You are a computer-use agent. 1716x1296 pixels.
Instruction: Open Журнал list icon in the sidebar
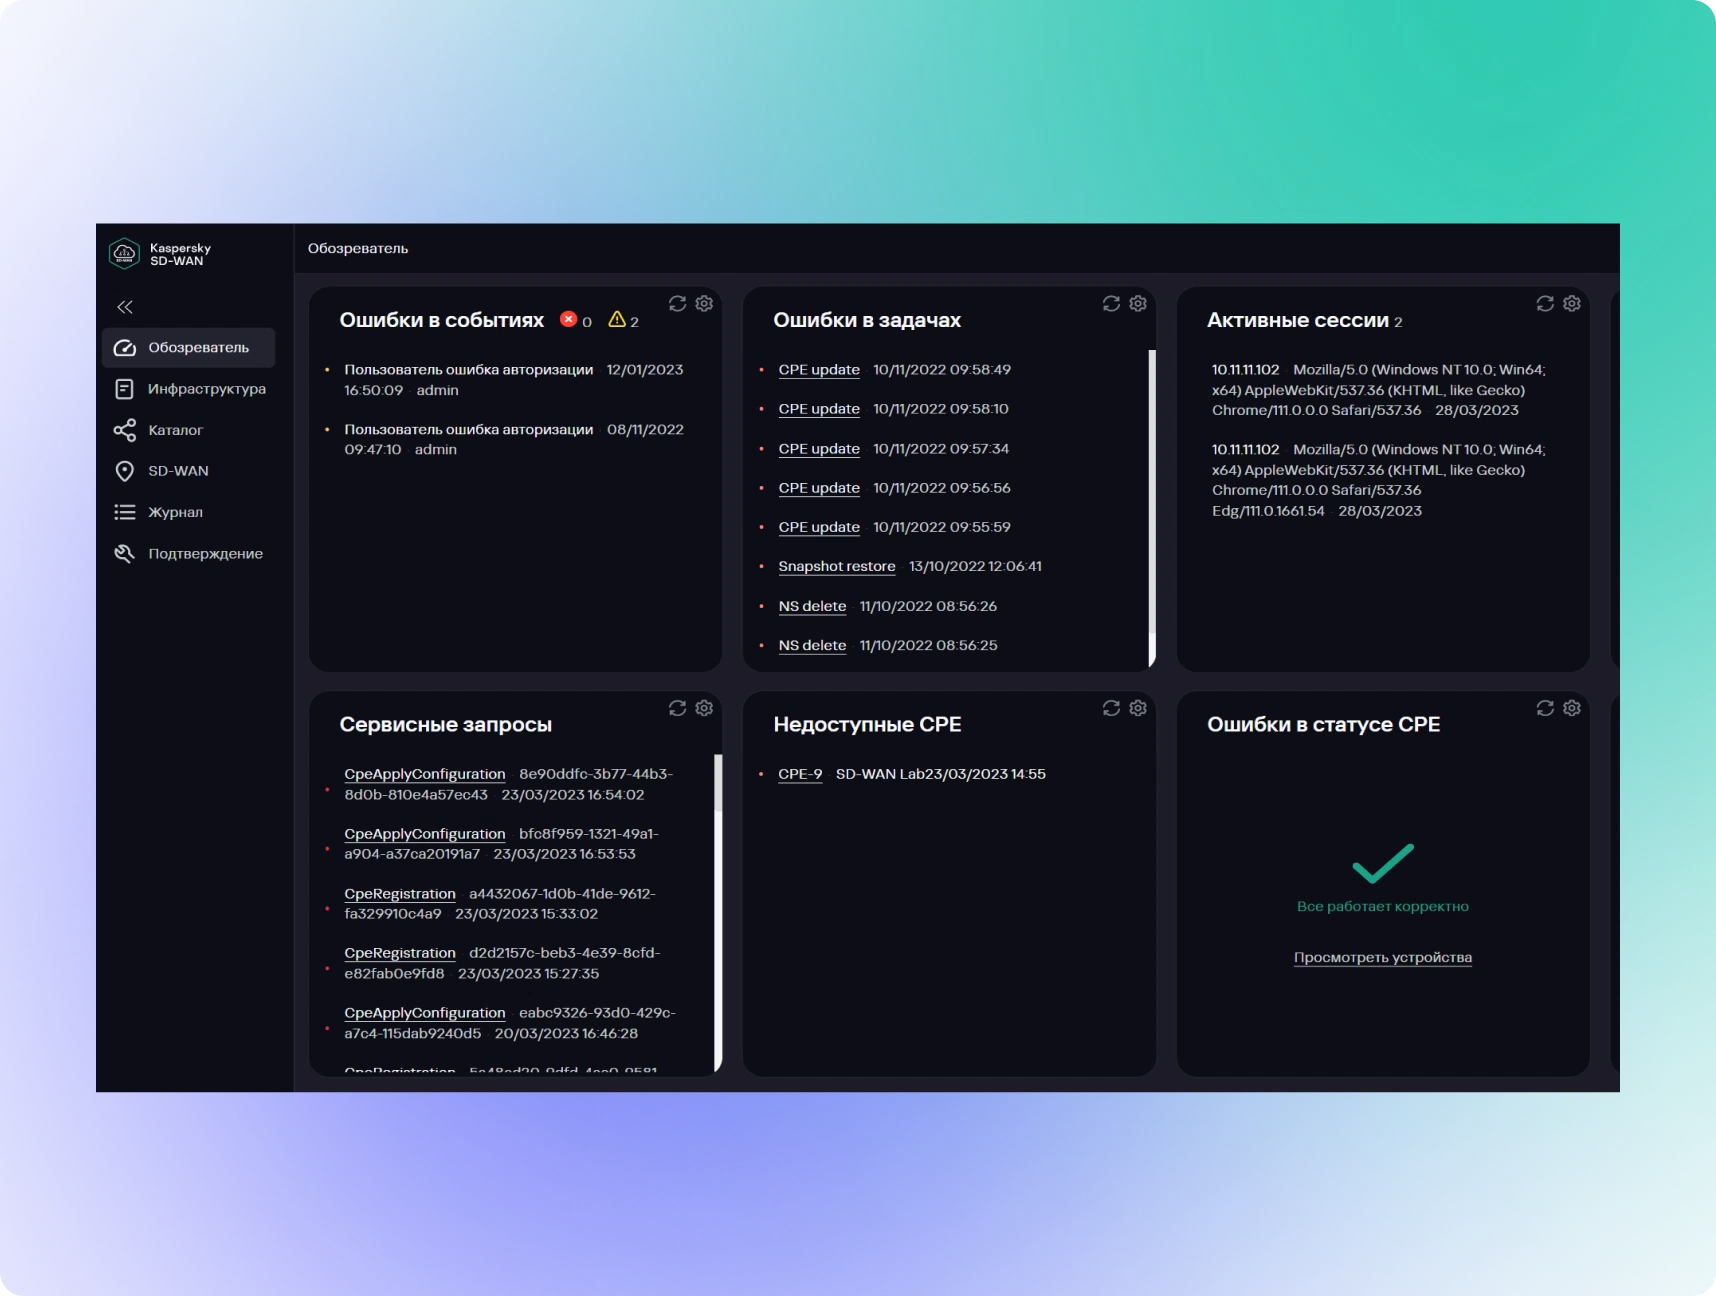125,512
